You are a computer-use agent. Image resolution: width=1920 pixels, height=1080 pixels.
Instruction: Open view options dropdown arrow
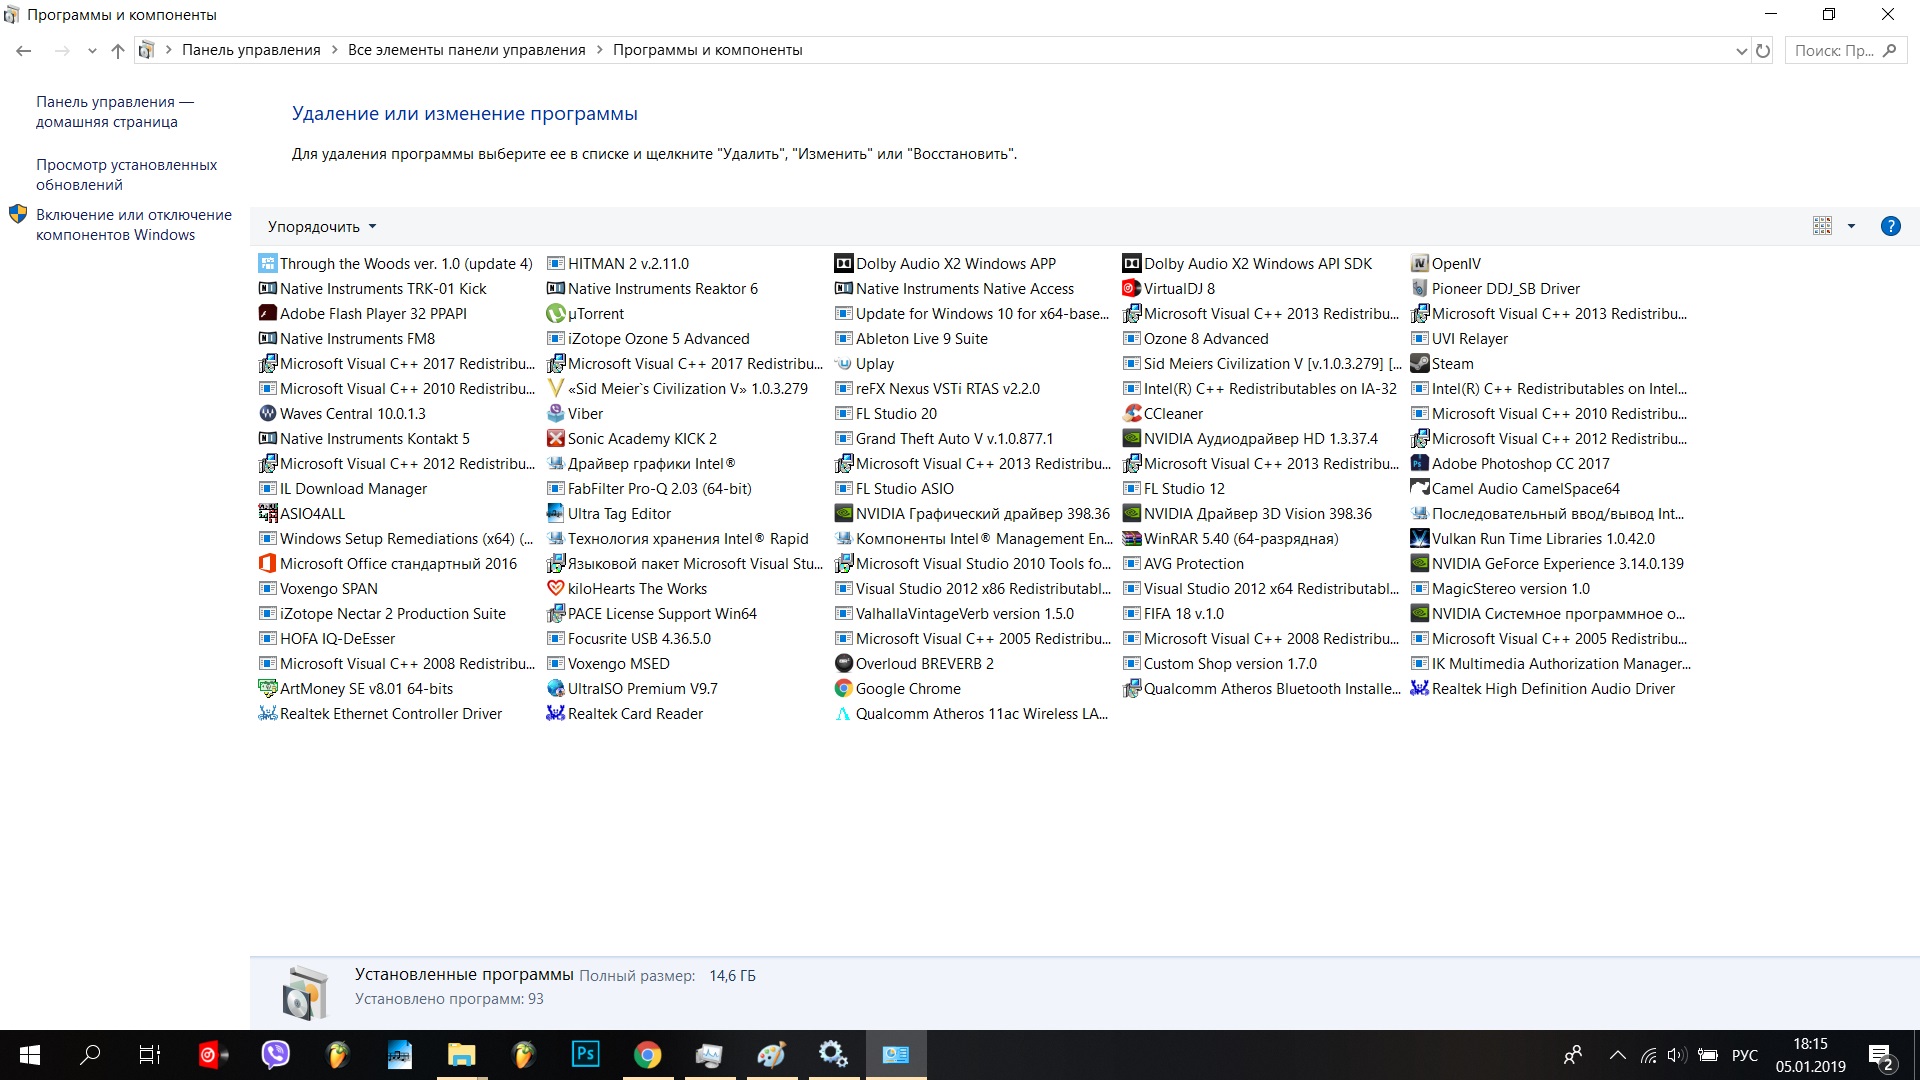click(x=1851, y=227)
